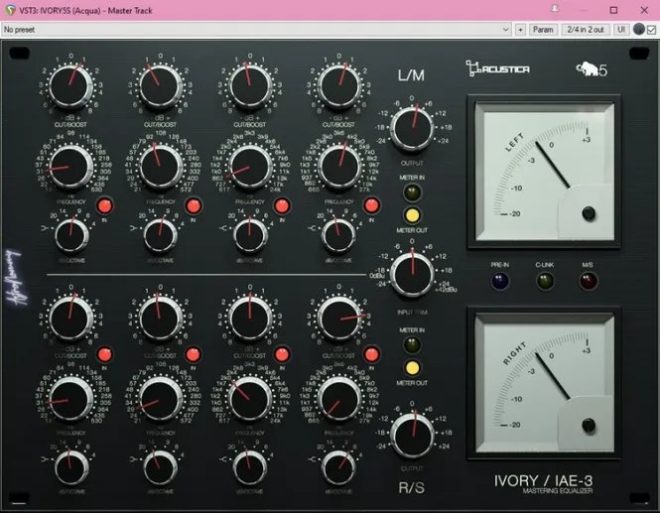Toggle L/M band 2 IN red button
Viewport: 660px width, 513px height.
pos(194,206)
